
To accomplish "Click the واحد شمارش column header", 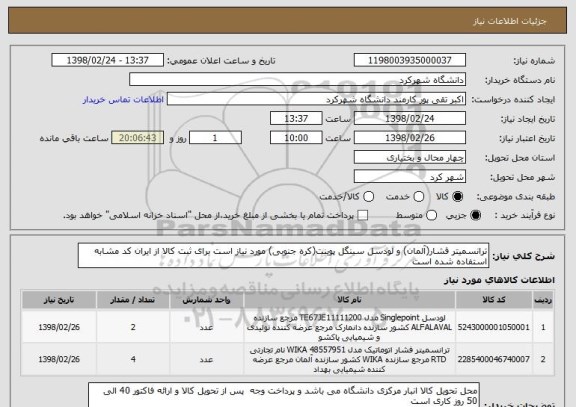I will [206, 300].
